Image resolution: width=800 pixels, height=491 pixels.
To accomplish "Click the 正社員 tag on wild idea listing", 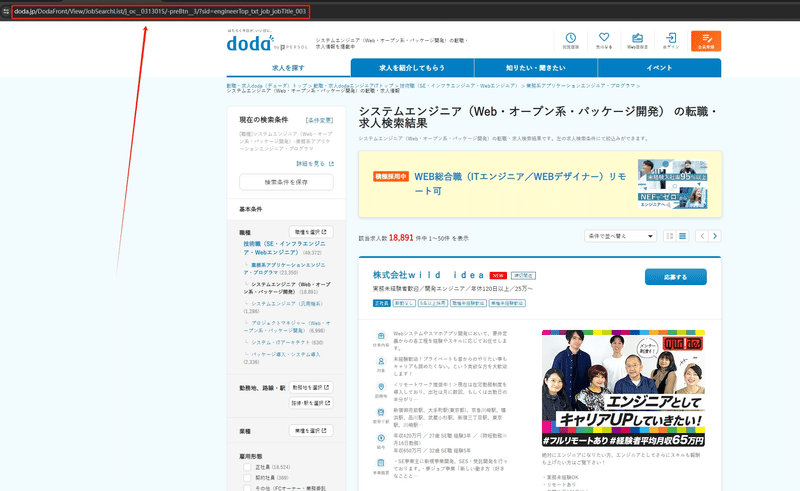I will point(381,303).
